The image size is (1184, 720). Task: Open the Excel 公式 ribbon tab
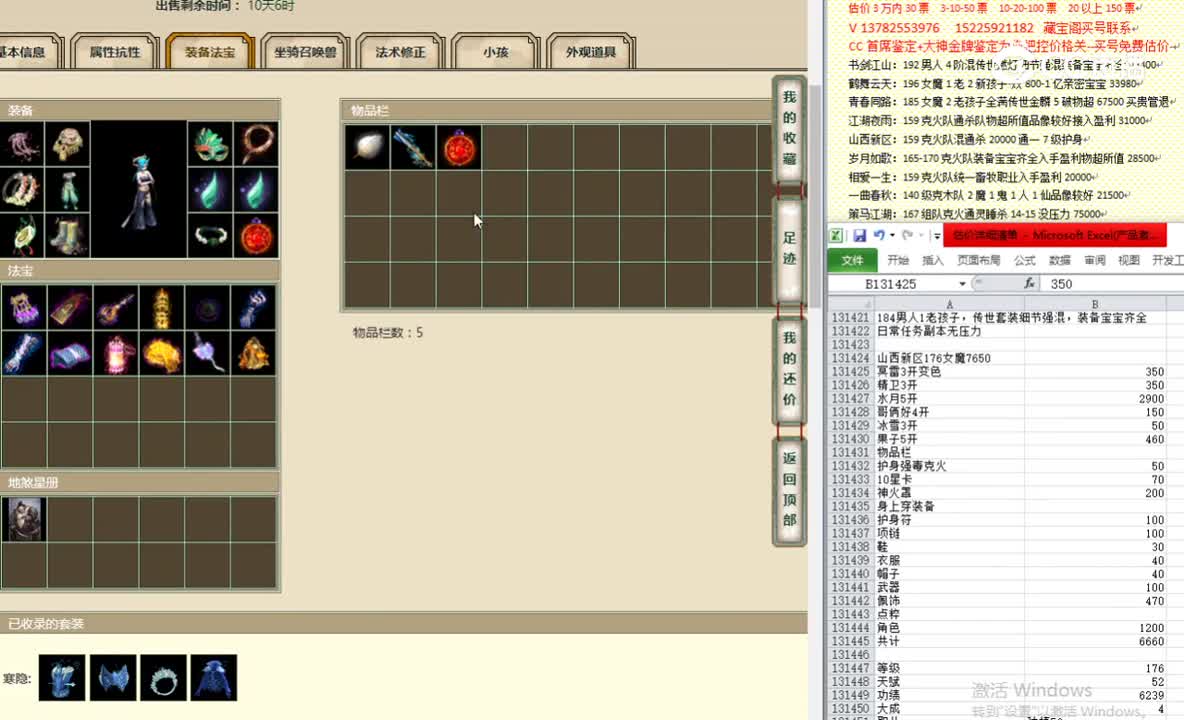[1025, 260]
